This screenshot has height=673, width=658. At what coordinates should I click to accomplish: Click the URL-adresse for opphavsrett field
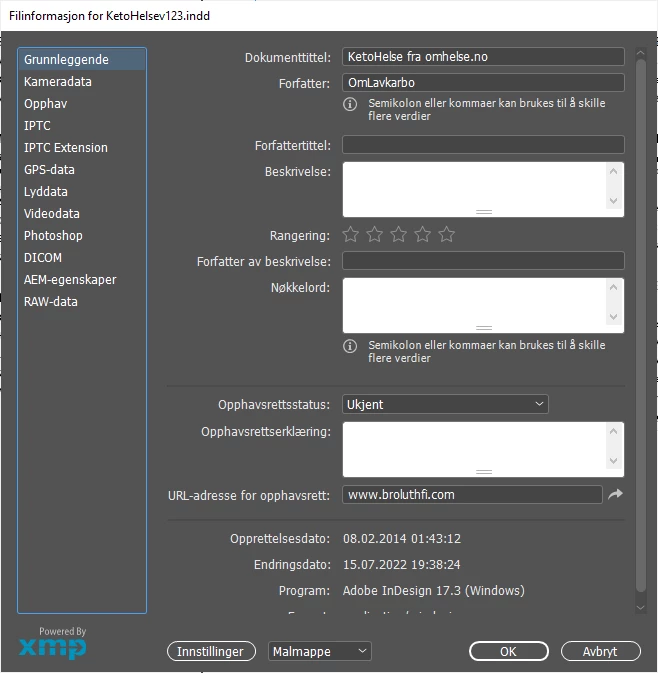point(472,494)
